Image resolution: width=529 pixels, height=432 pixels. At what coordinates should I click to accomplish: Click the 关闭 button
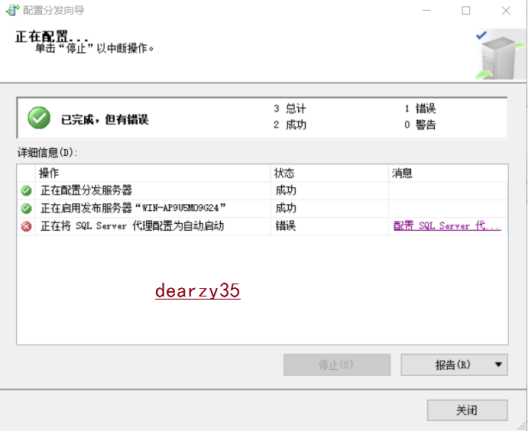pyautogui.click(x=467, y=410)
